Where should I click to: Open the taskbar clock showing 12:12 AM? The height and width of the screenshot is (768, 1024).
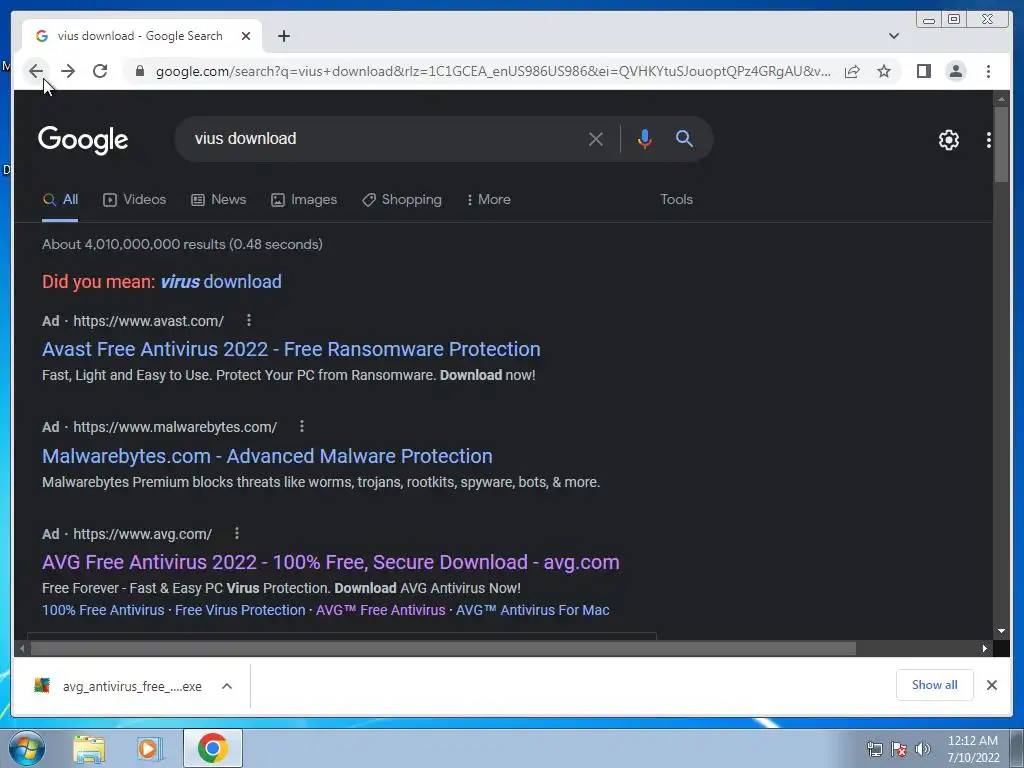[x=973, y=749]
